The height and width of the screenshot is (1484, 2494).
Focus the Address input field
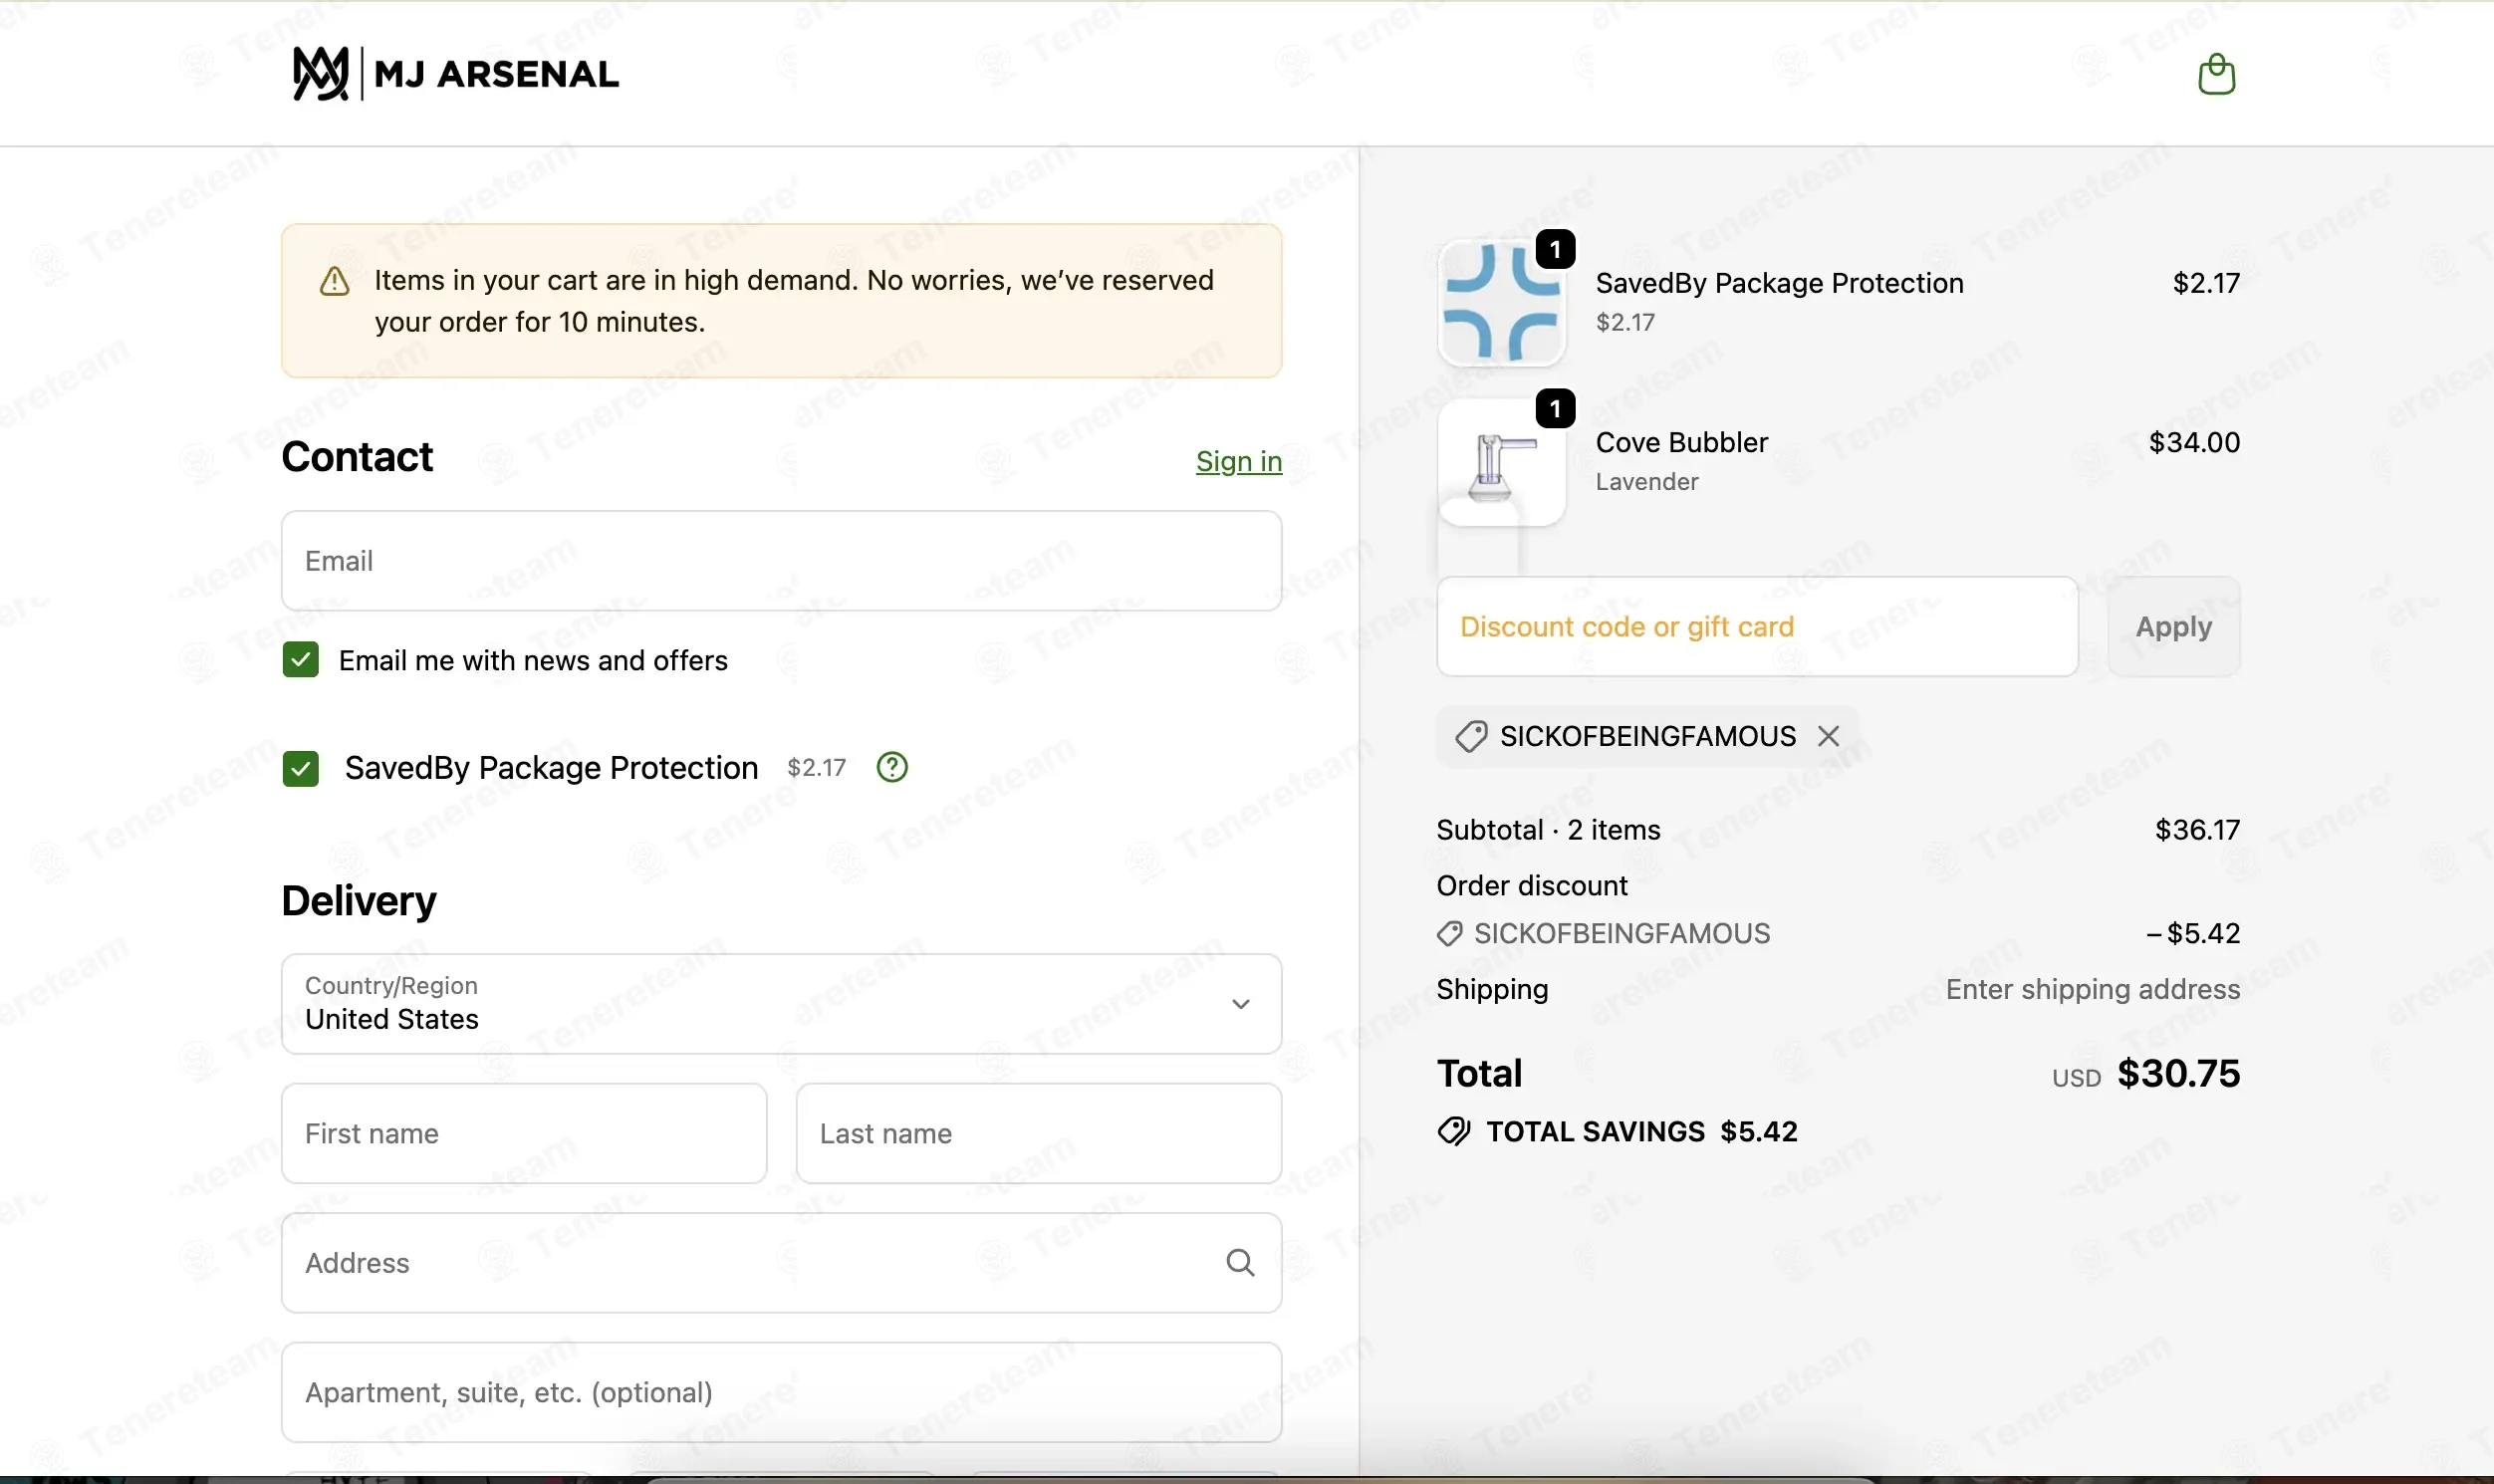tap(782, 1263)
